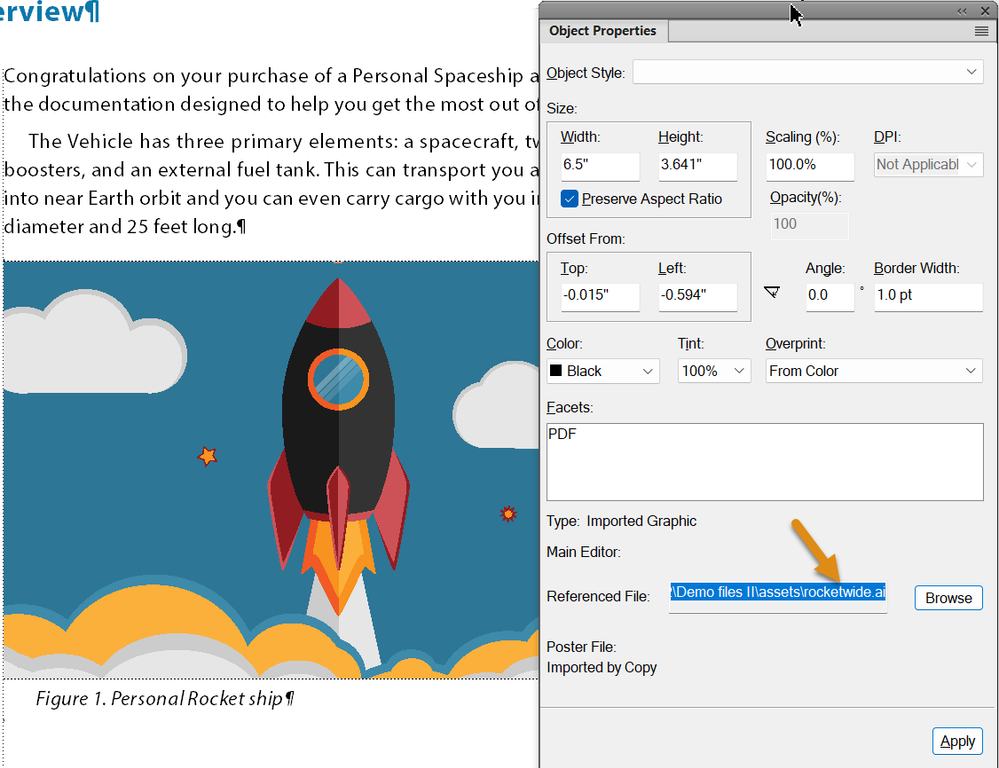Screen dimensions: 999x768
Task: Click the black color swatch
Action: pyautogui.click(x=556, y=370)
